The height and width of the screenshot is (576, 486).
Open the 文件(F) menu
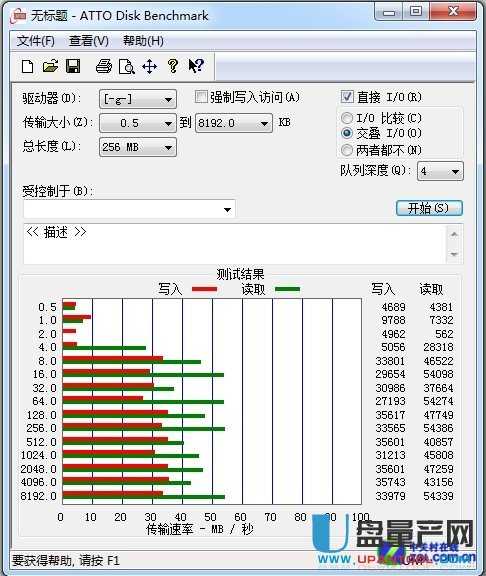(x=36, y=41)
